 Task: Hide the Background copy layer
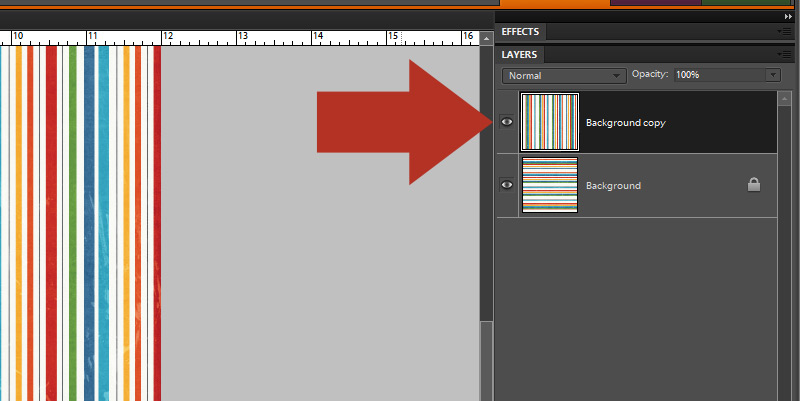(507, 122)
